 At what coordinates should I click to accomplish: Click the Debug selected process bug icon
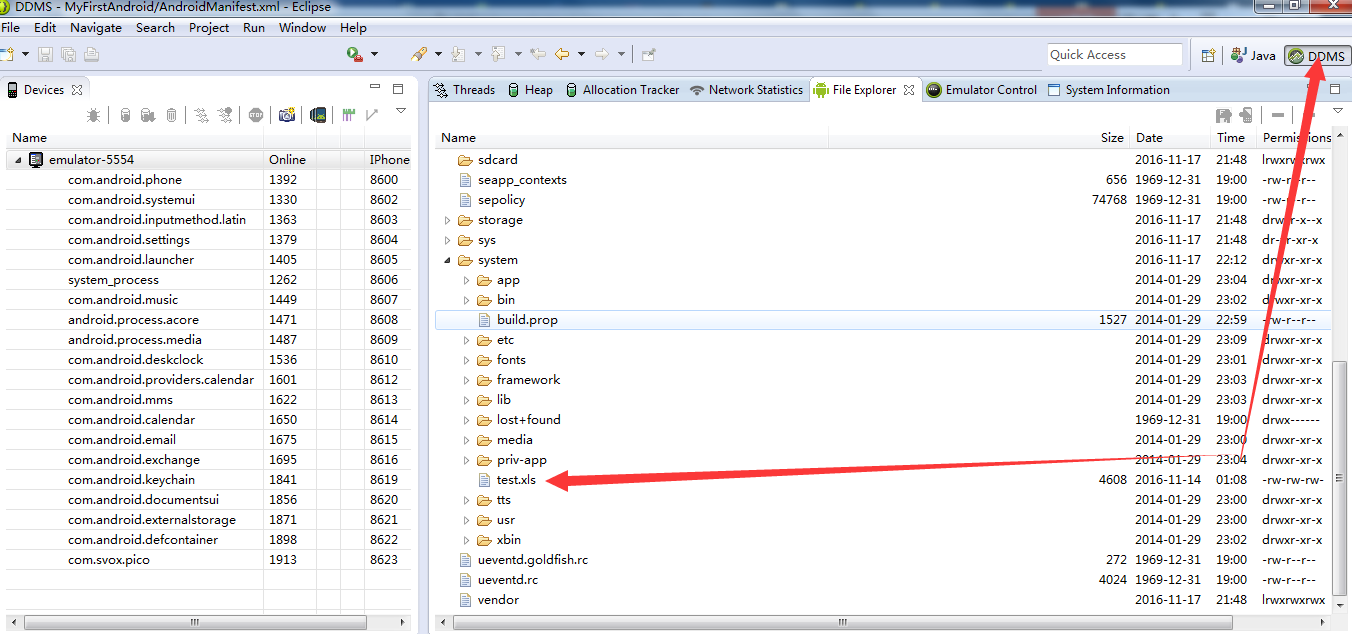click(x=93, y=115)
